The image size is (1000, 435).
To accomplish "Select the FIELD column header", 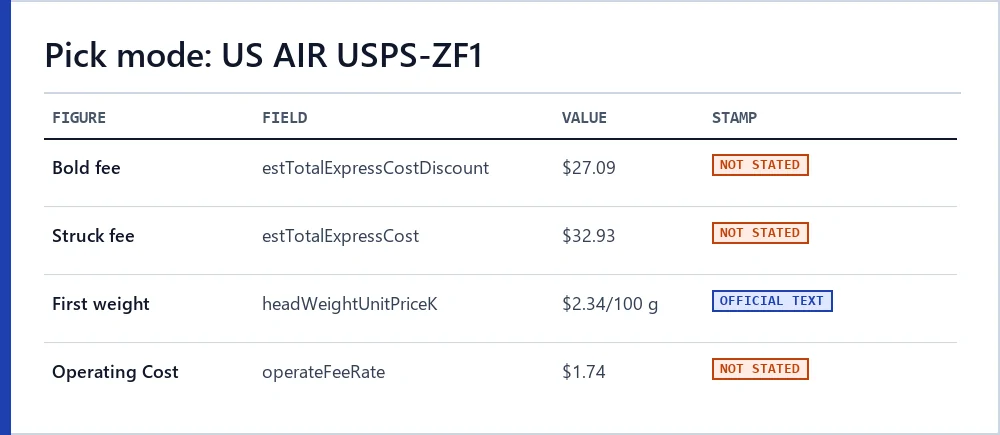I will pos(284,117).
